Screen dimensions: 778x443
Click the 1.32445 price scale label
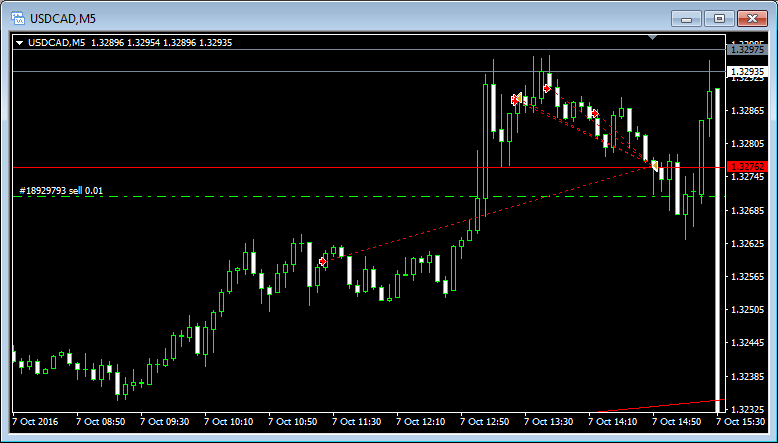coord(748,343)
